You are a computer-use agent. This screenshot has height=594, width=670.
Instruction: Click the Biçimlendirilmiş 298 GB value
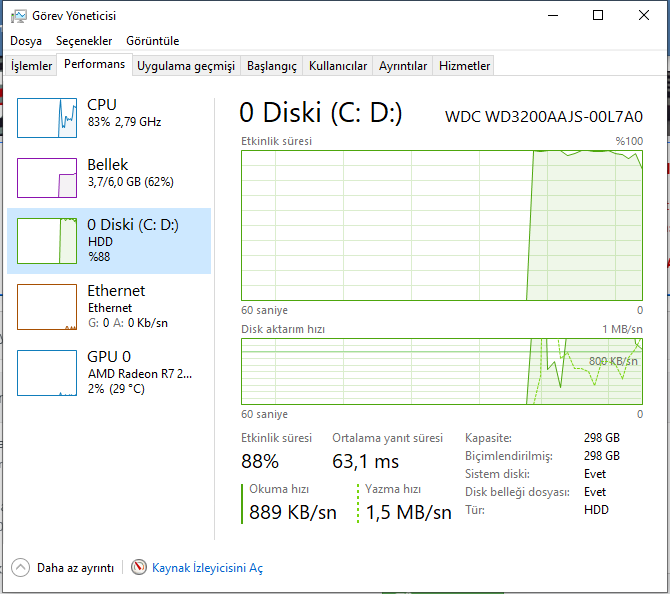tap(602, 456)
